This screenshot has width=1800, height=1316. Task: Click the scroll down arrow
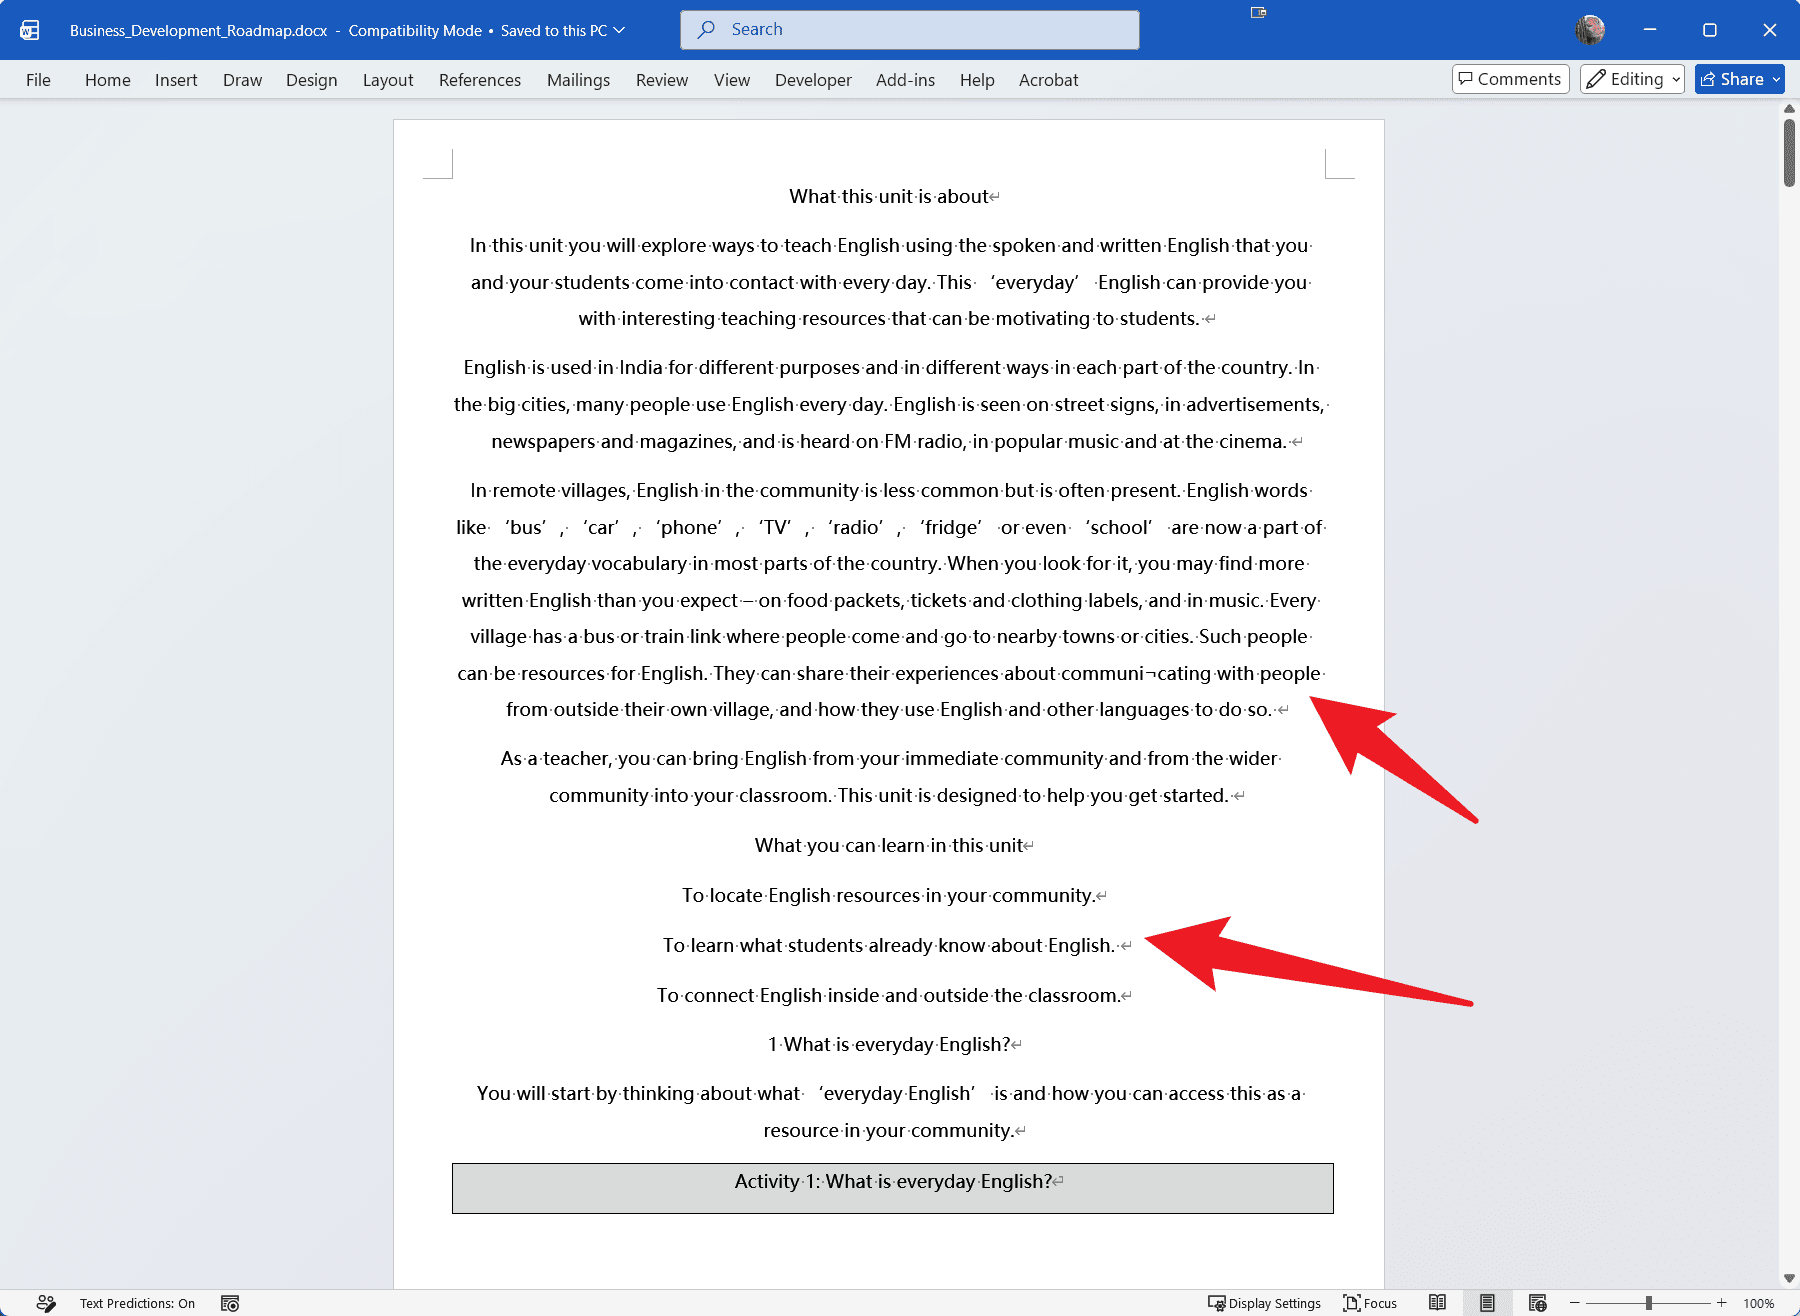1789,1278
